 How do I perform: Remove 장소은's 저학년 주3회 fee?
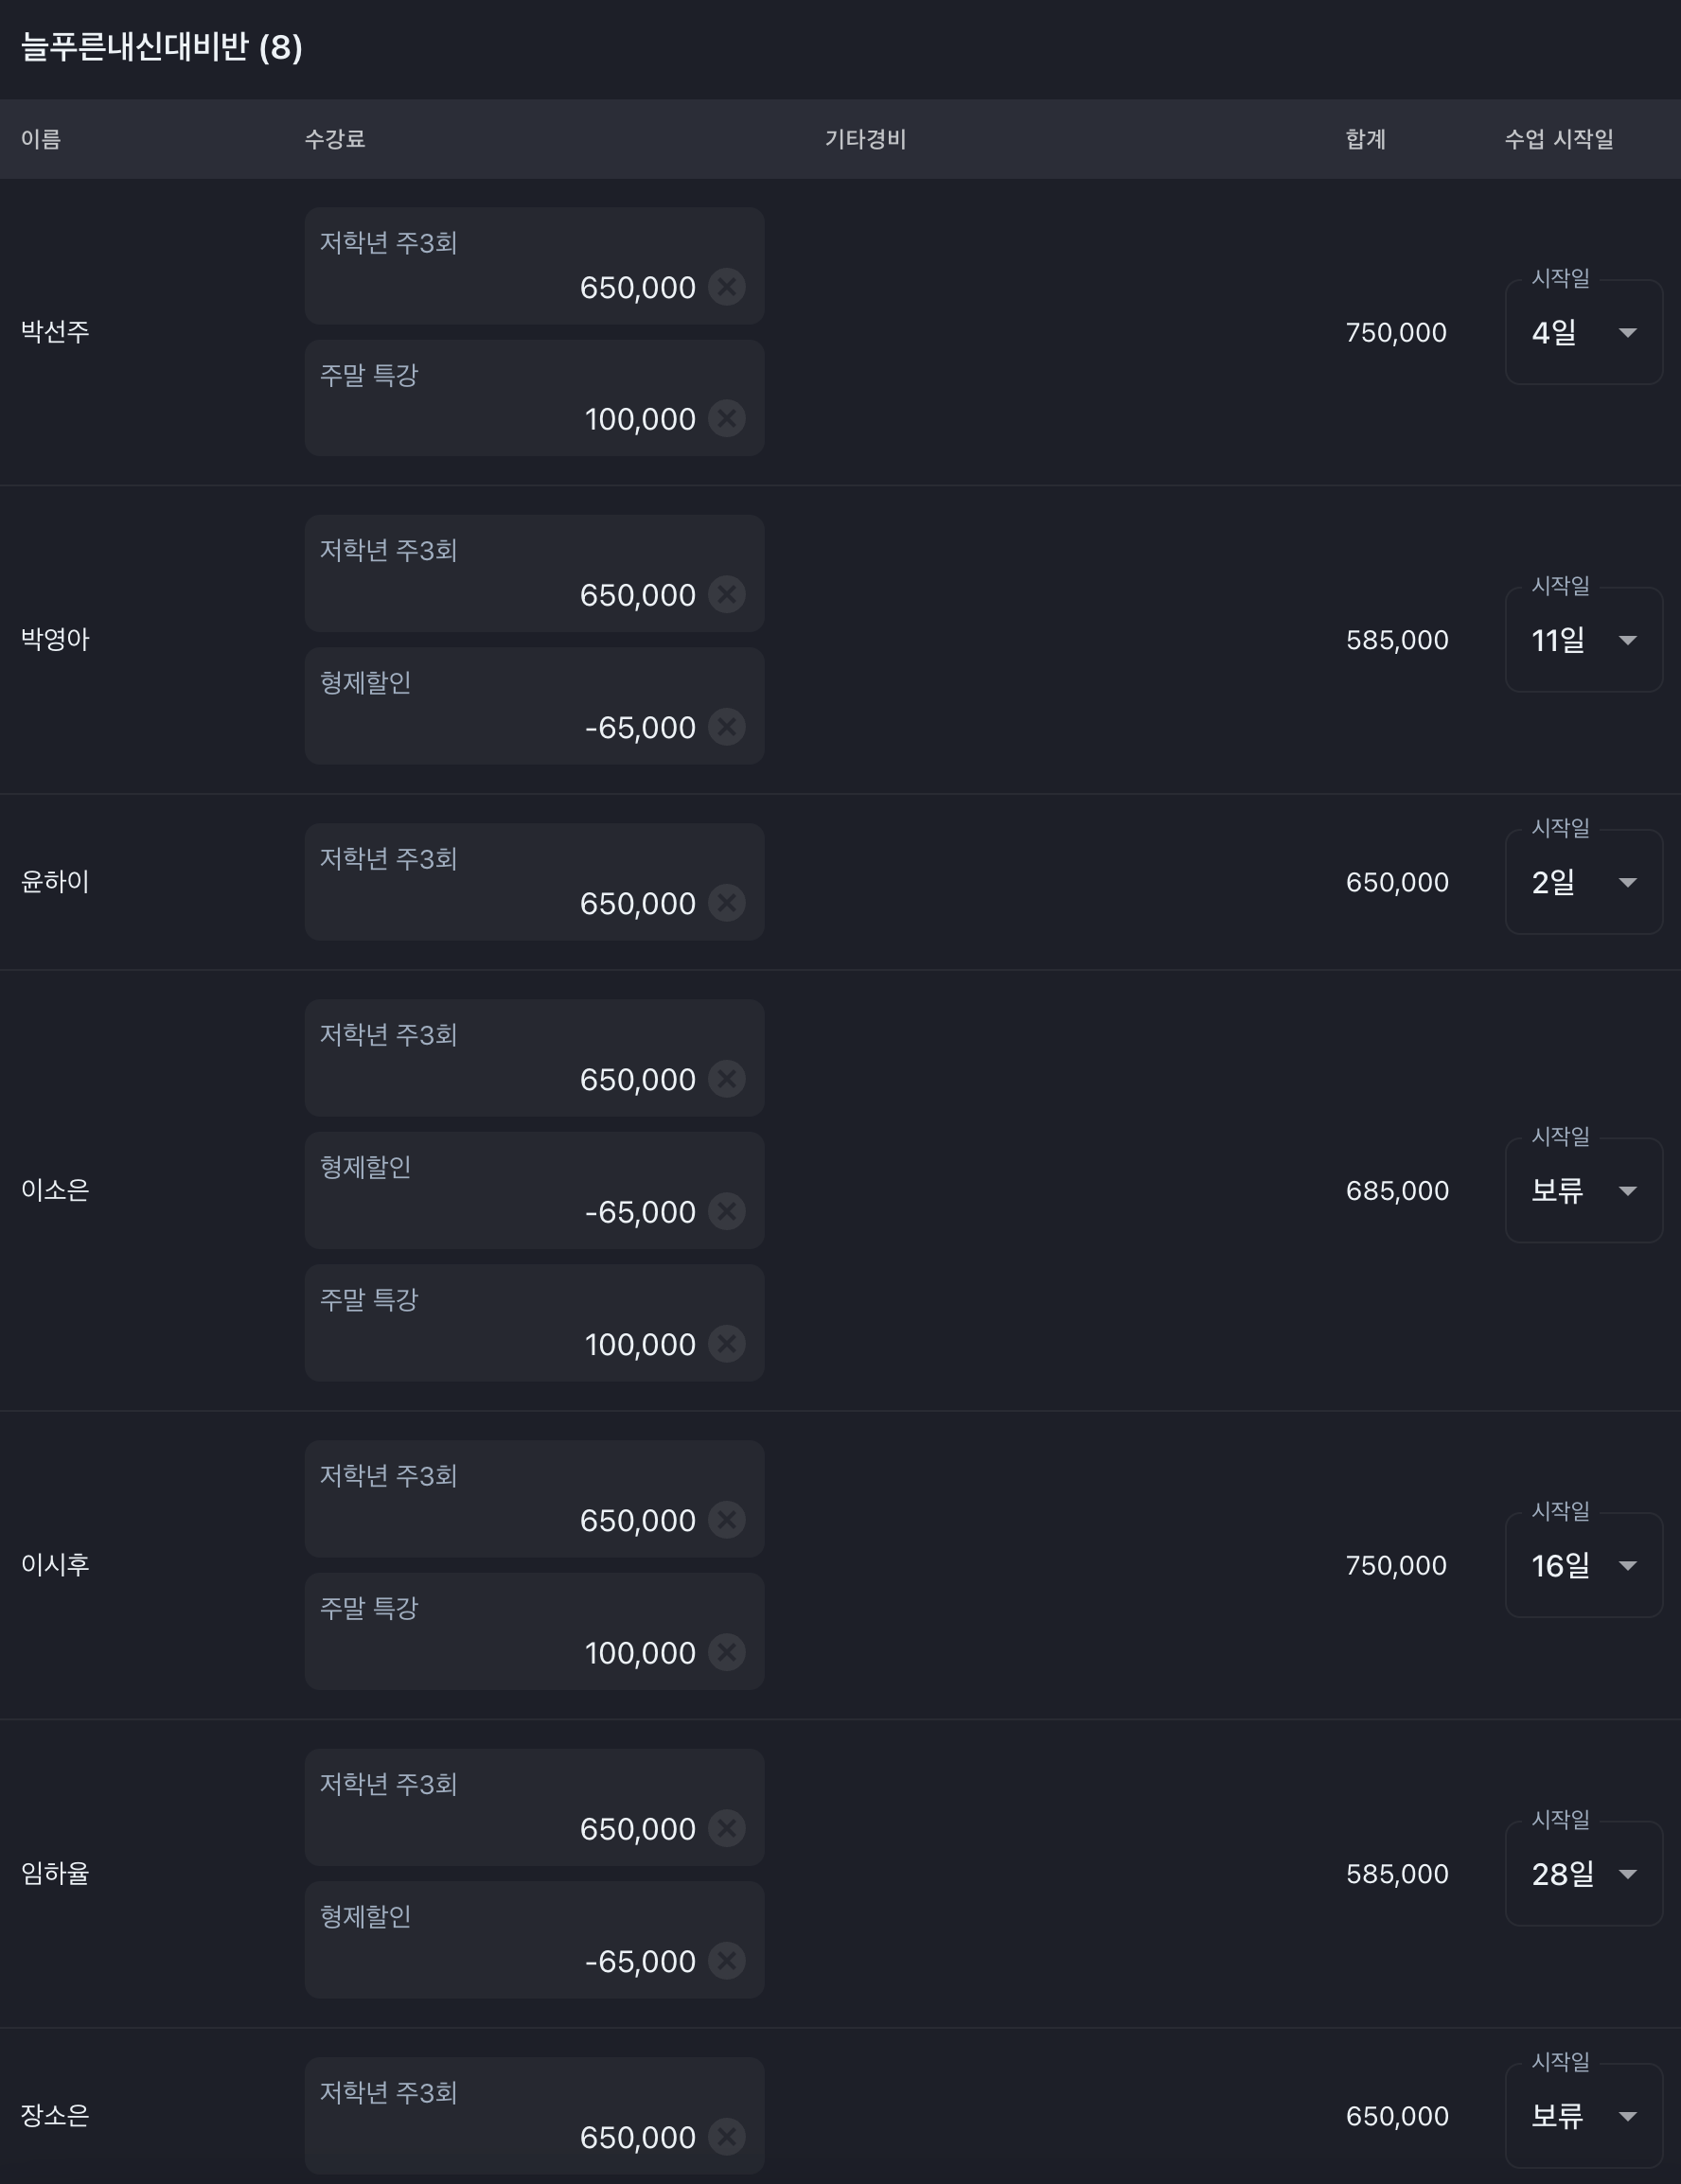727,2137
